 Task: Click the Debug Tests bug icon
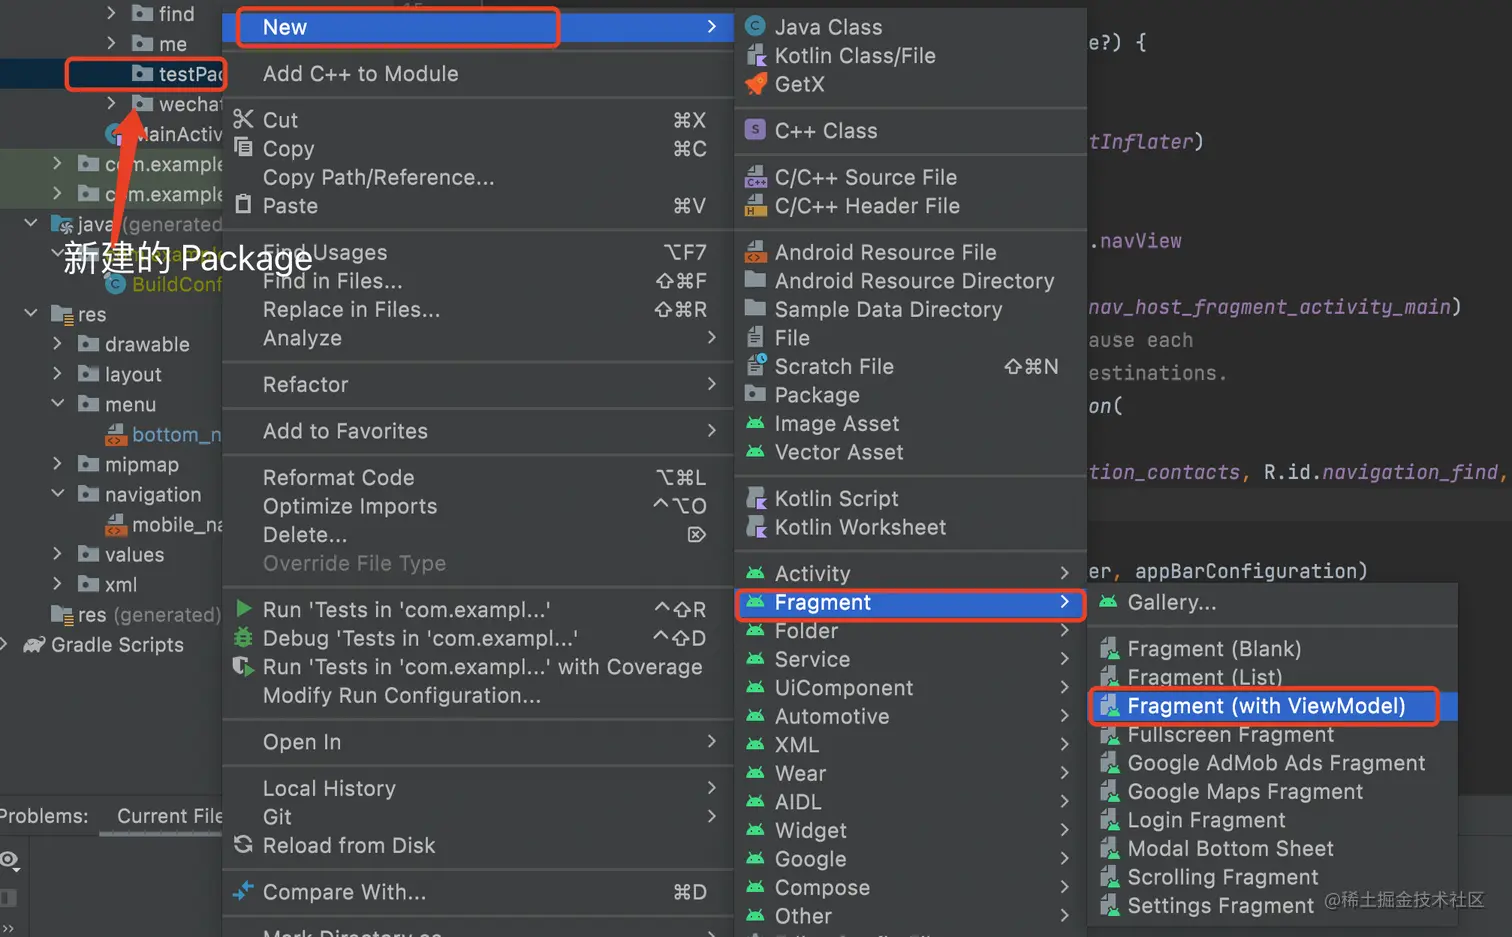click(243, 638)
